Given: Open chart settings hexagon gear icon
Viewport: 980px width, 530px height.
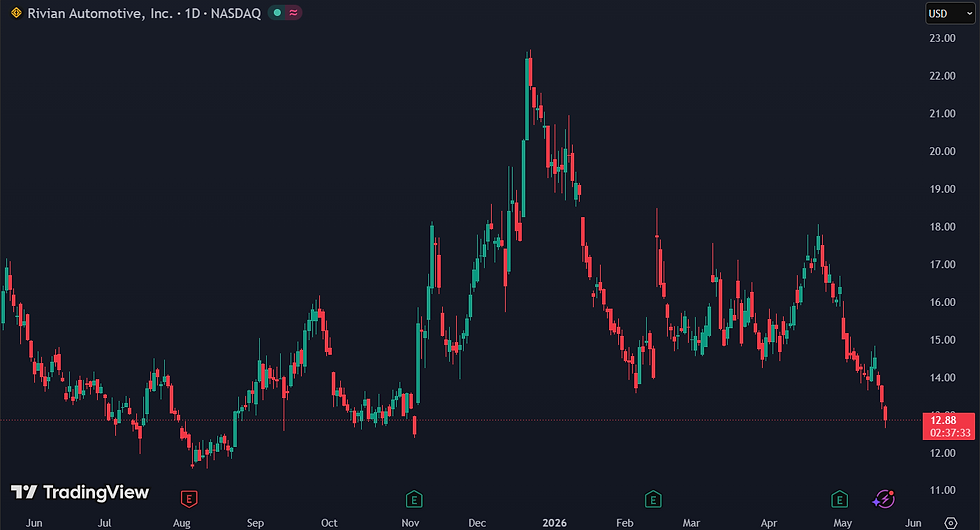Looking at the screenshot, I should [x=951, y=522].
